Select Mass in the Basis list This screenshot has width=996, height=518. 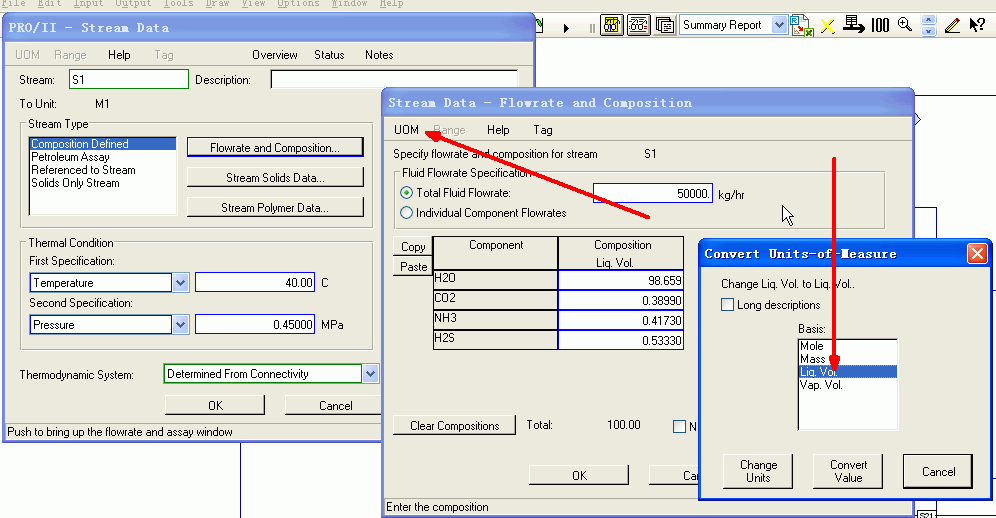[812, 359]
